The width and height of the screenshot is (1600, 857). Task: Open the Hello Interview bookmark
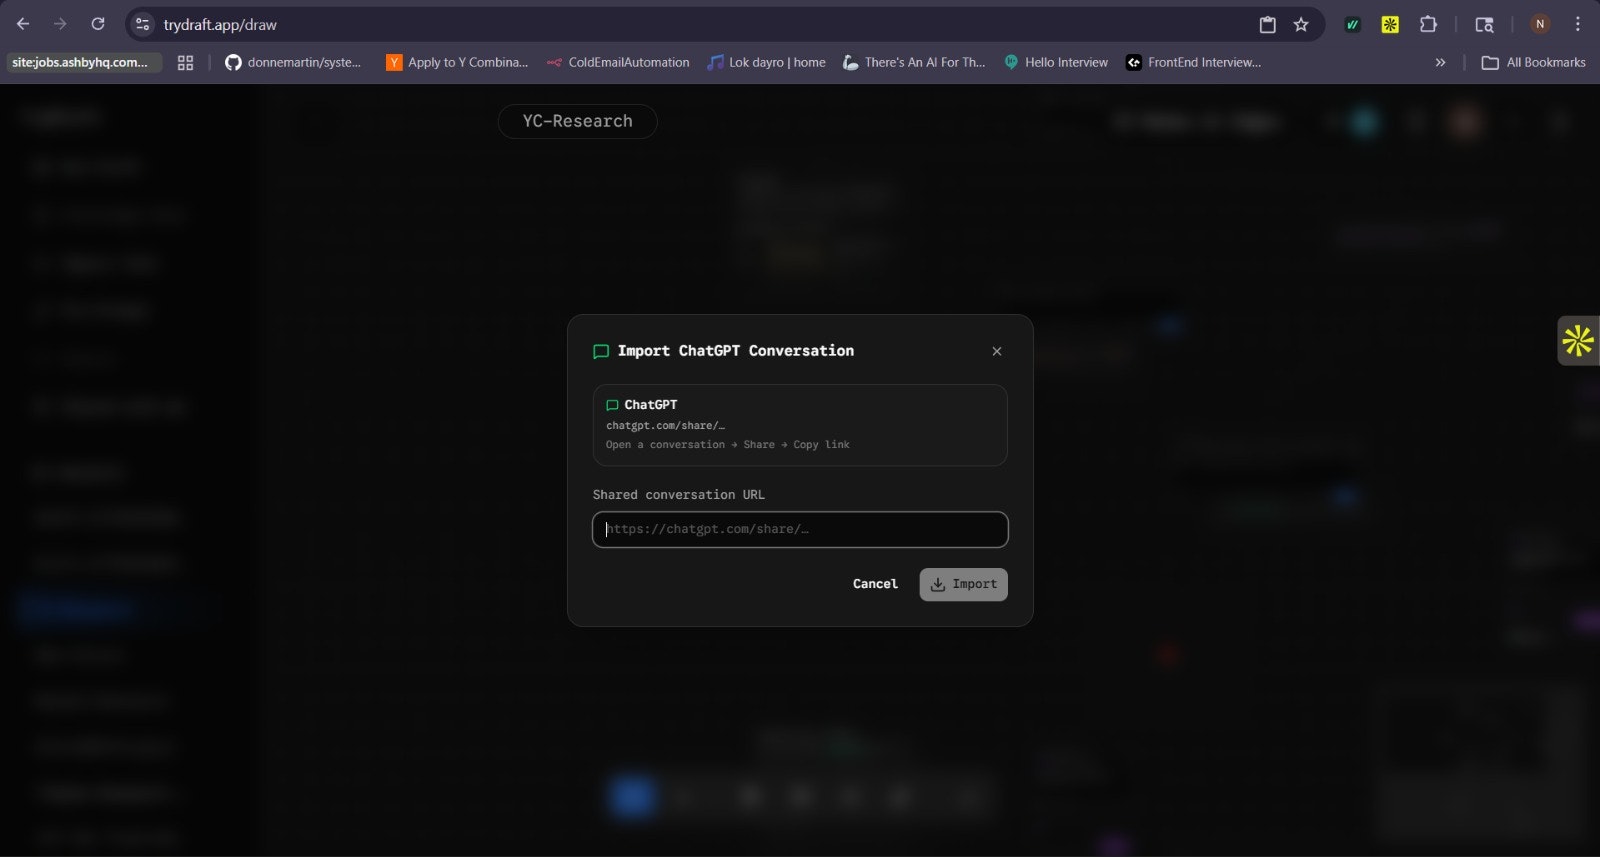[x=1056, y=62]
